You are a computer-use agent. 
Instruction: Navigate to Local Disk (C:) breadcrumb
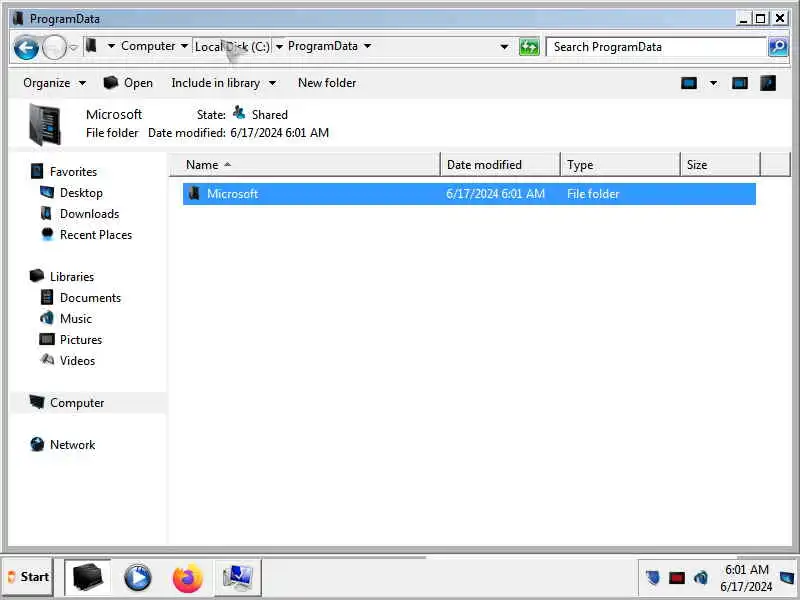point(232,46)
